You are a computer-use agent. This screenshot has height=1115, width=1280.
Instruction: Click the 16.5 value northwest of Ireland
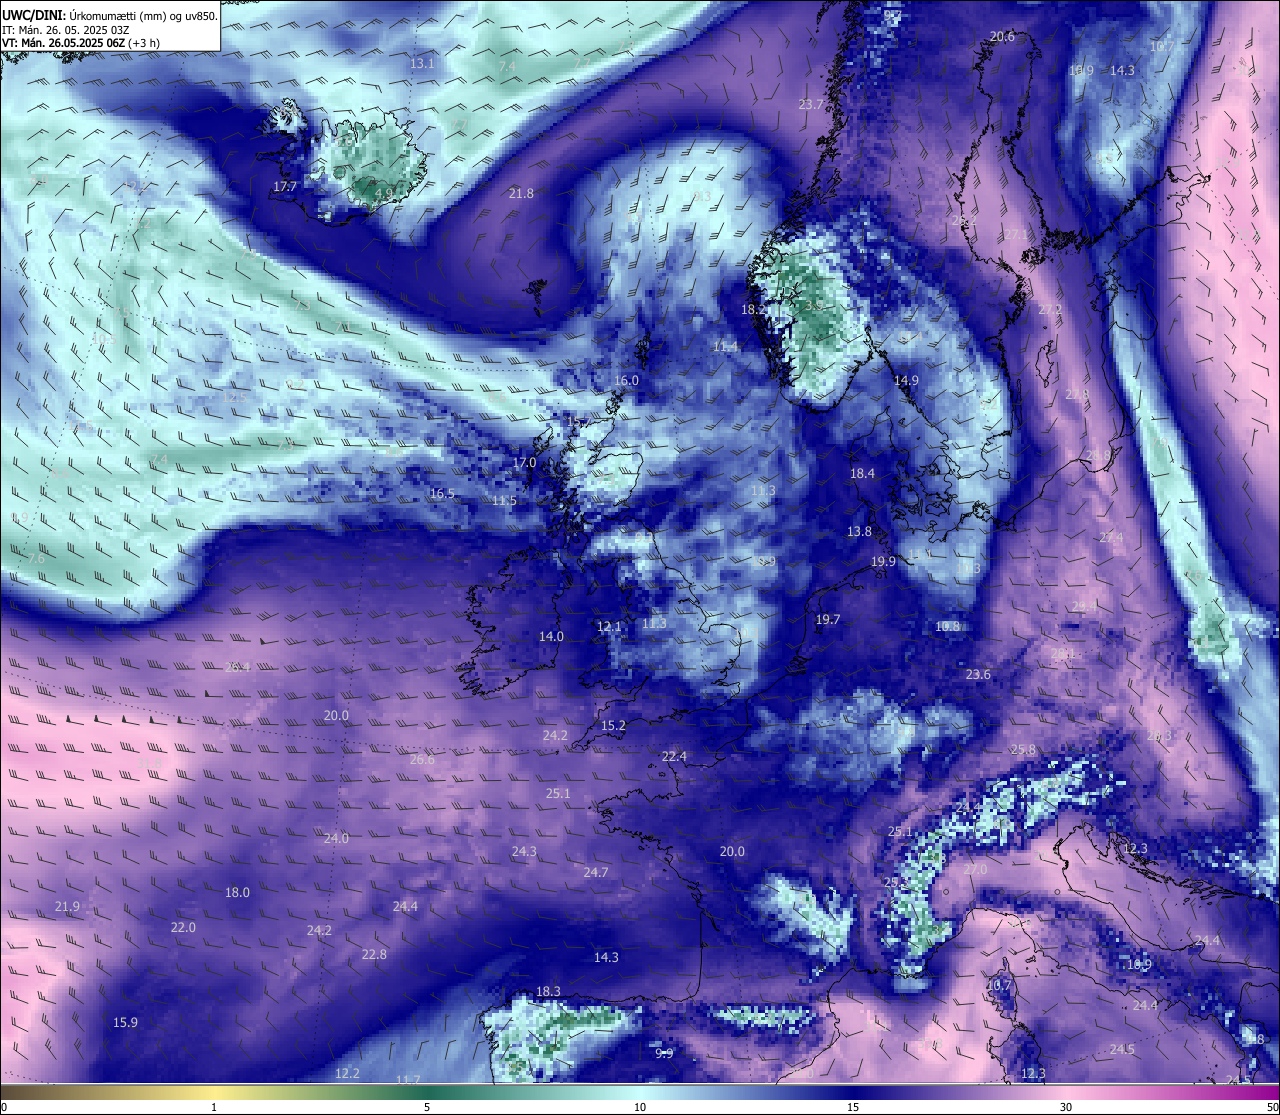[442, 494]
